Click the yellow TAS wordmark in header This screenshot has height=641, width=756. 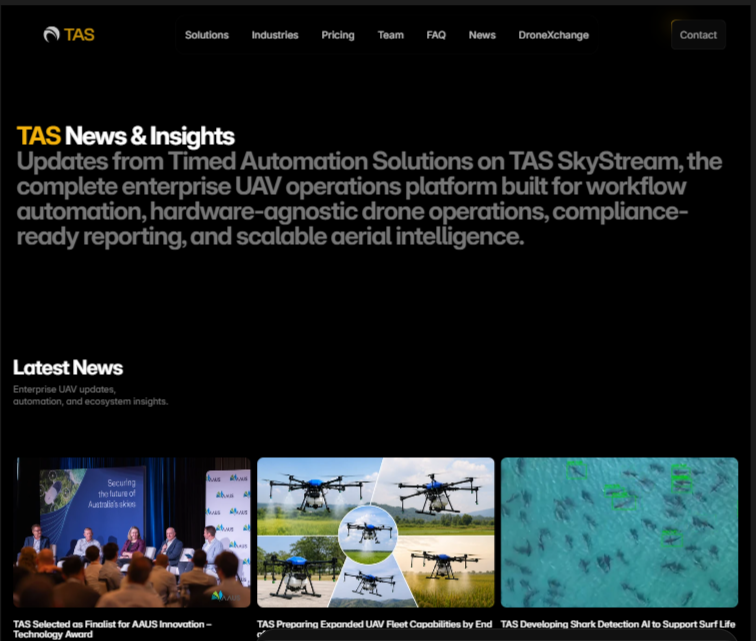(79, 35)
